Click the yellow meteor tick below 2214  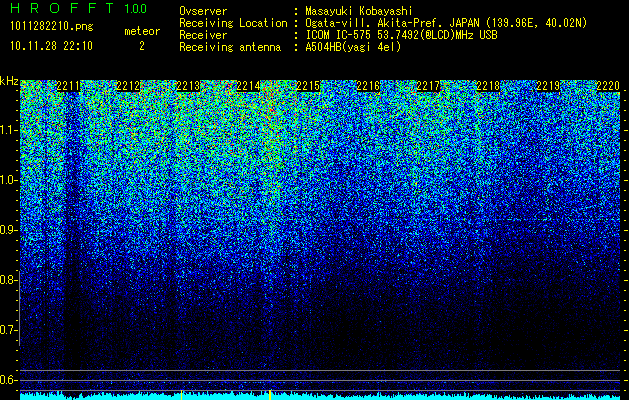(270, 395)
